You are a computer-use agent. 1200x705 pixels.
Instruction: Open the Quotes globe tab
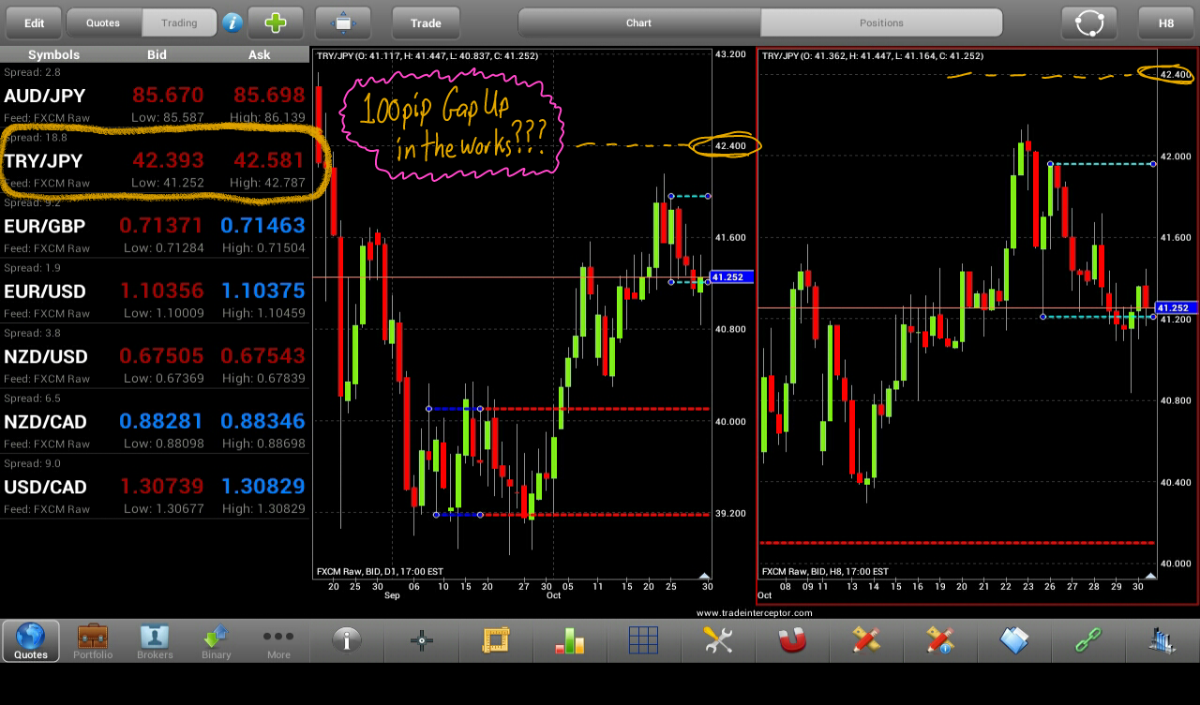(x=30, y=641)
